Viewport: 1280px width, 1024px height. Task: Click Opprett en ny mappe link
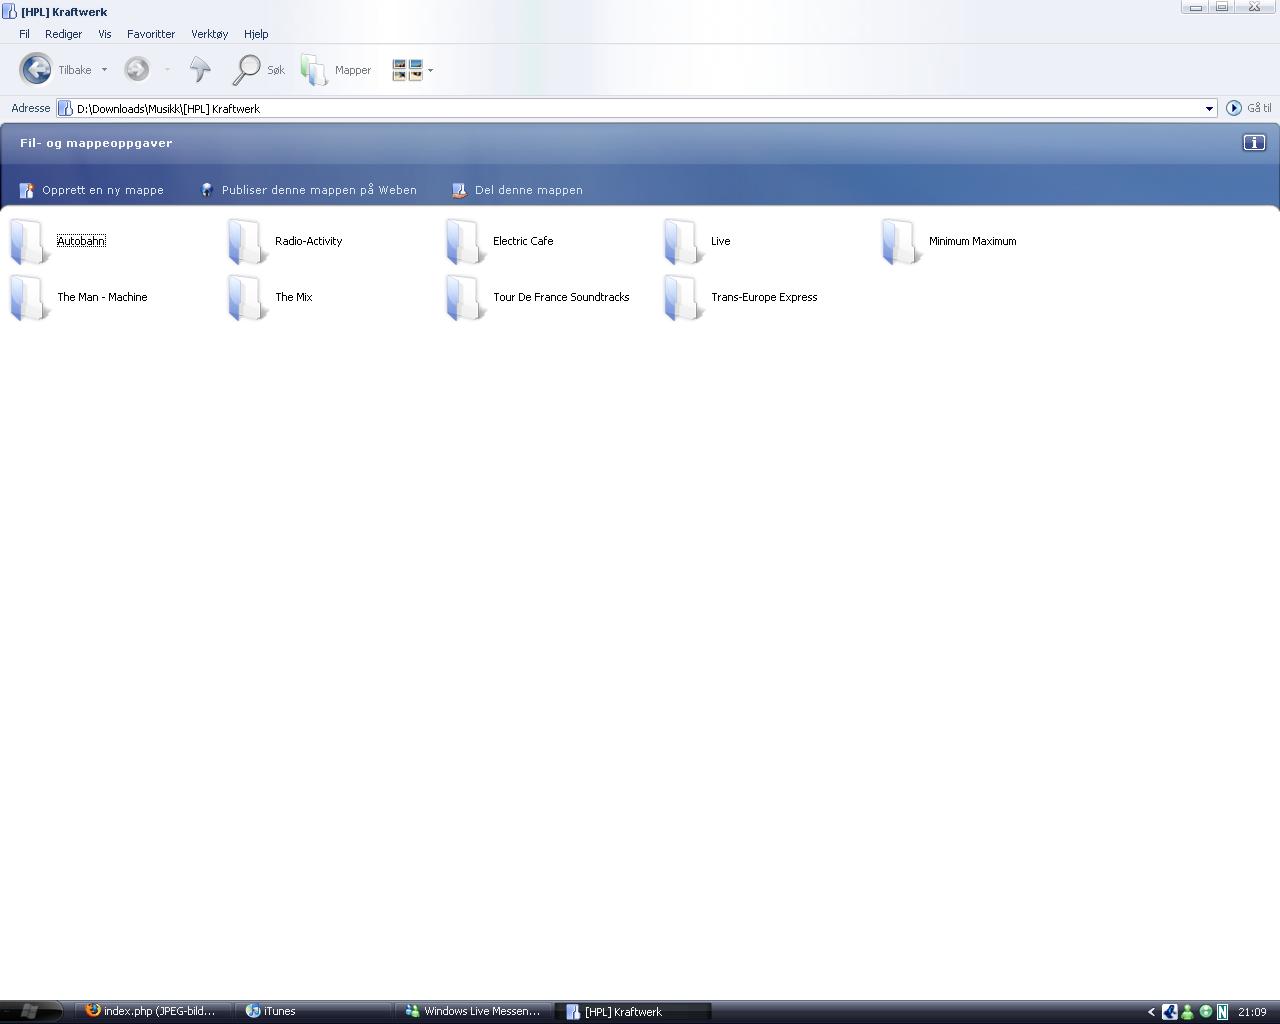click(103, 190)
